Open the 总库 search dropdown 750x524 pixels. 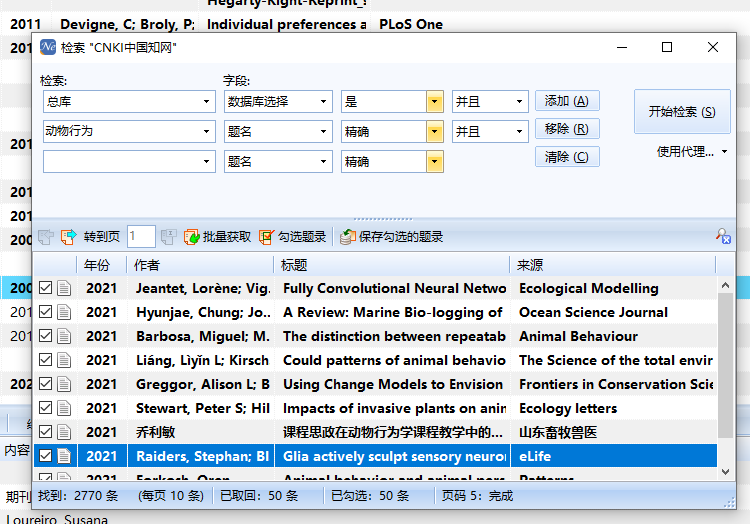pyautogui.click(x=206, y=101)
